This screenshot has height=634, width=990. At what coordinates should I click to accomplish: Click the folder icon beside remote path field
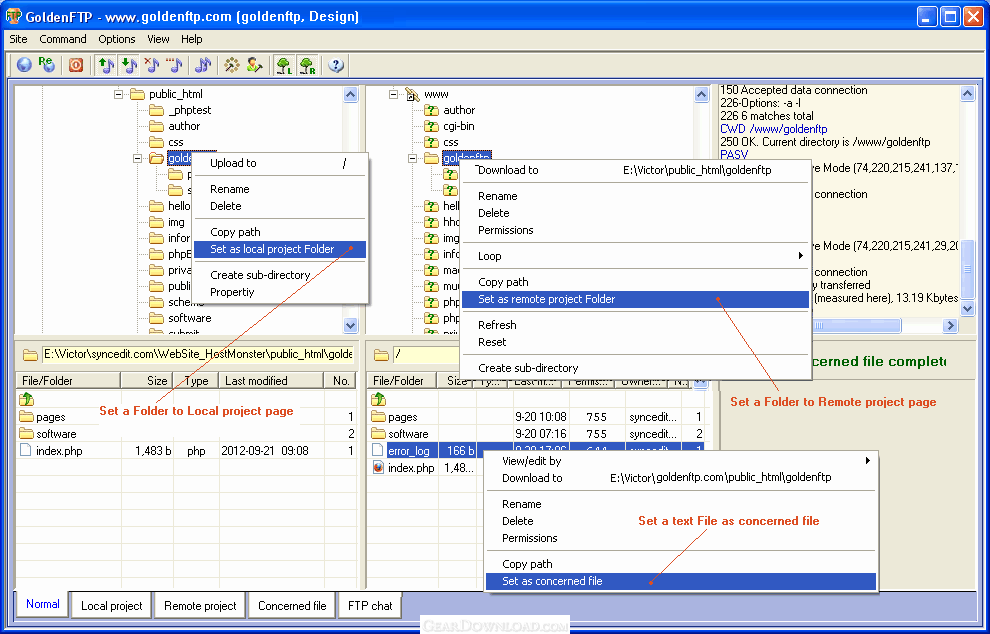[x=381, y=355]
